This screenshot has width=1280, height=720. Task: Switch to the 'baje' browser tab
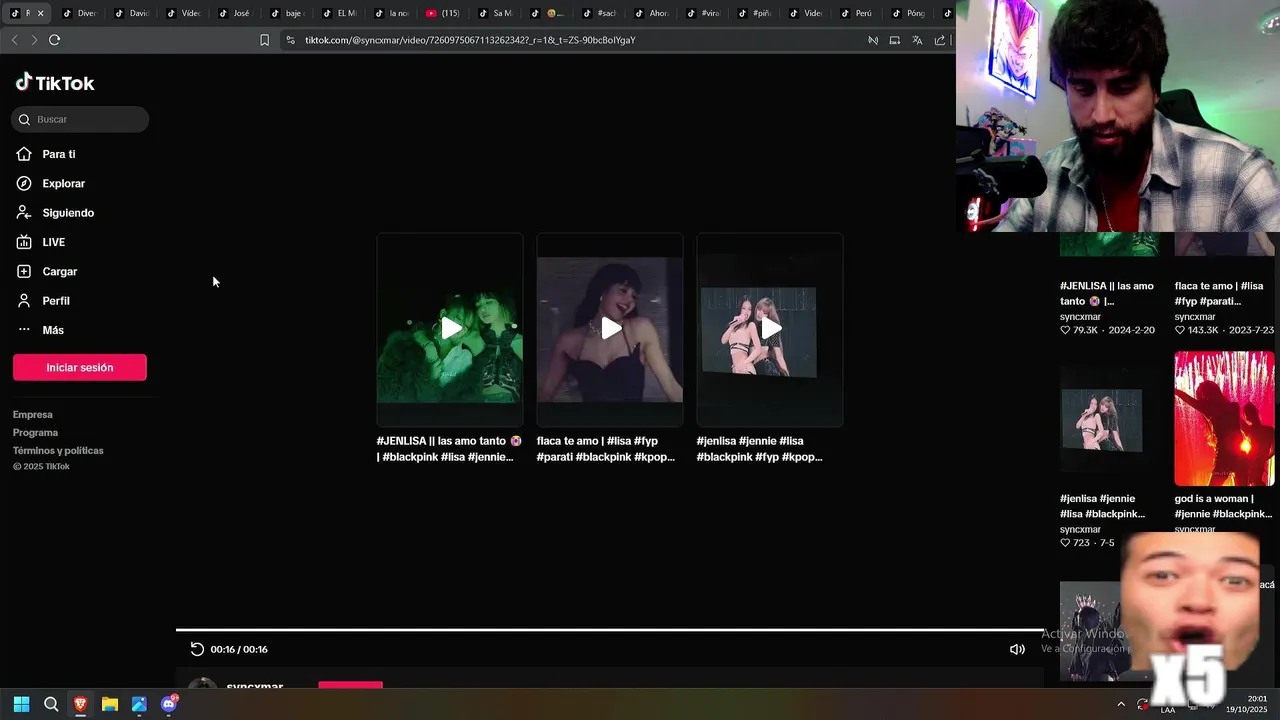point(288,13)
